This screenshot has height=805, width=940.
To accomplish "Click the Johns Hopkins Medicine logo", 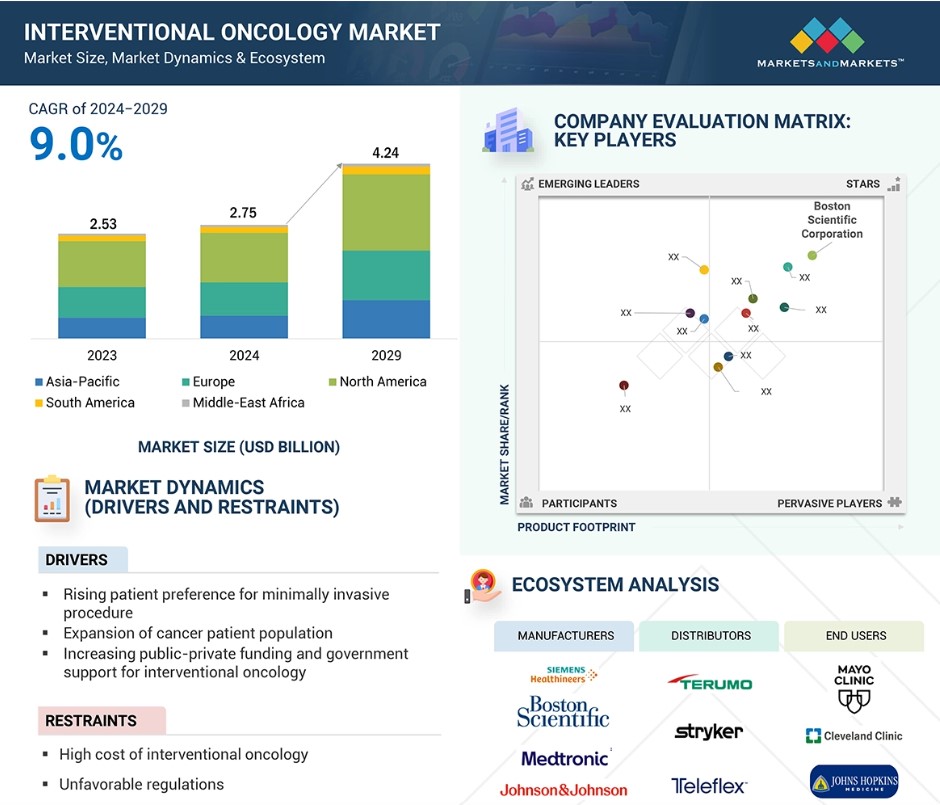I will click(x=854, y=781).
